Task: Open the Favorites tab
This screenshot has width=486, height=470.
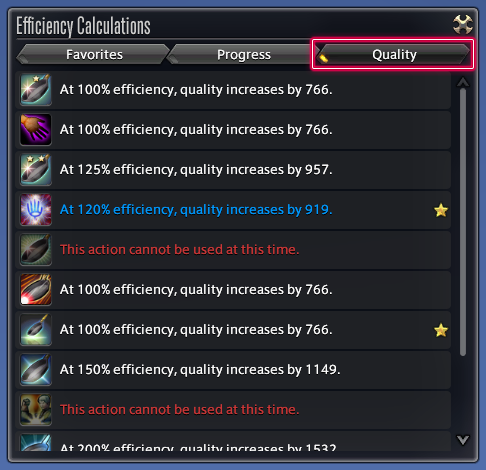Action: coord(93,54)
